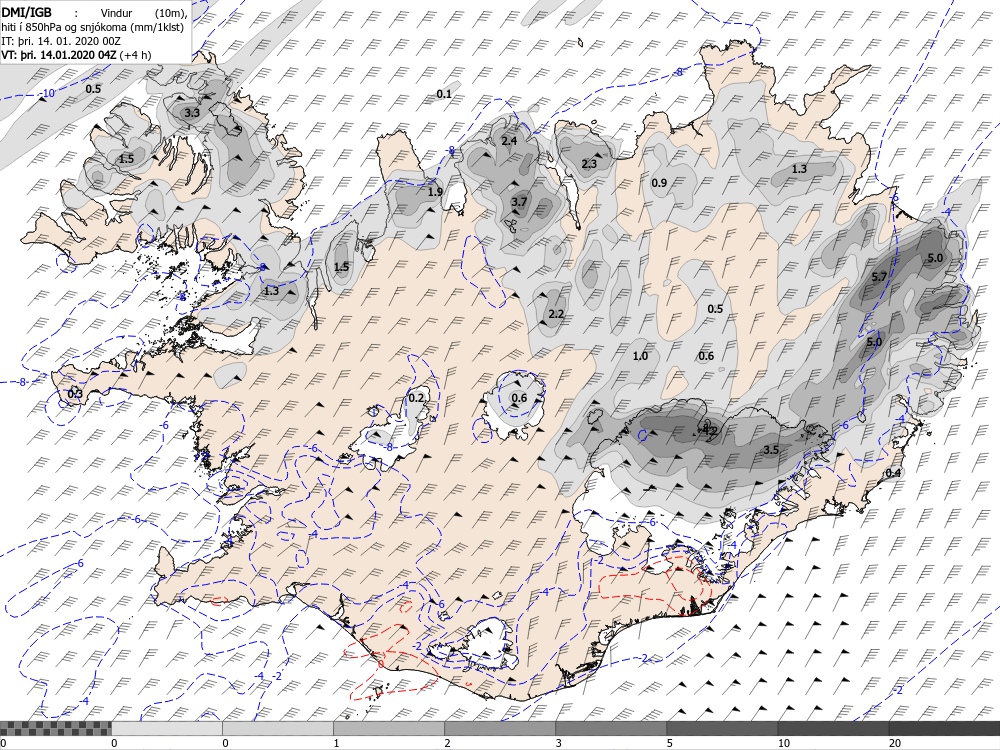Click the darkest legend swatch after 20
This screenshot has width=1000, height=750.
click(944, 728)
